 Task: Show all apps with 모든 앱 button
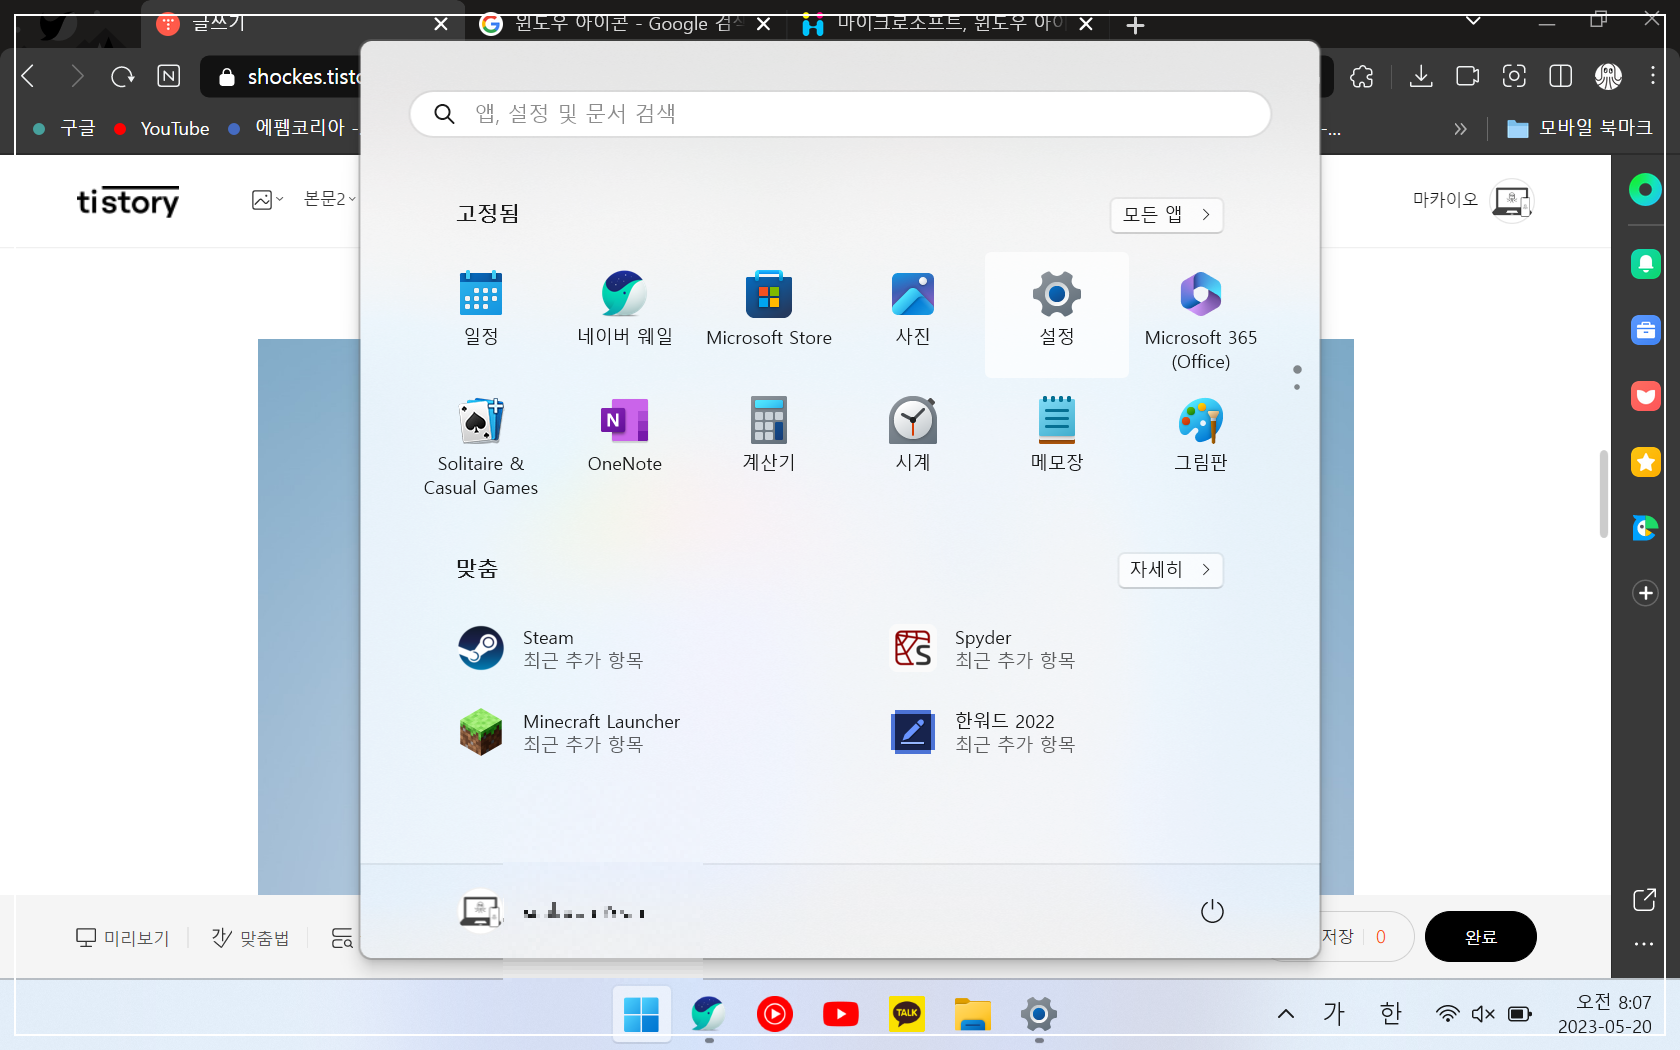[1167, 214]
